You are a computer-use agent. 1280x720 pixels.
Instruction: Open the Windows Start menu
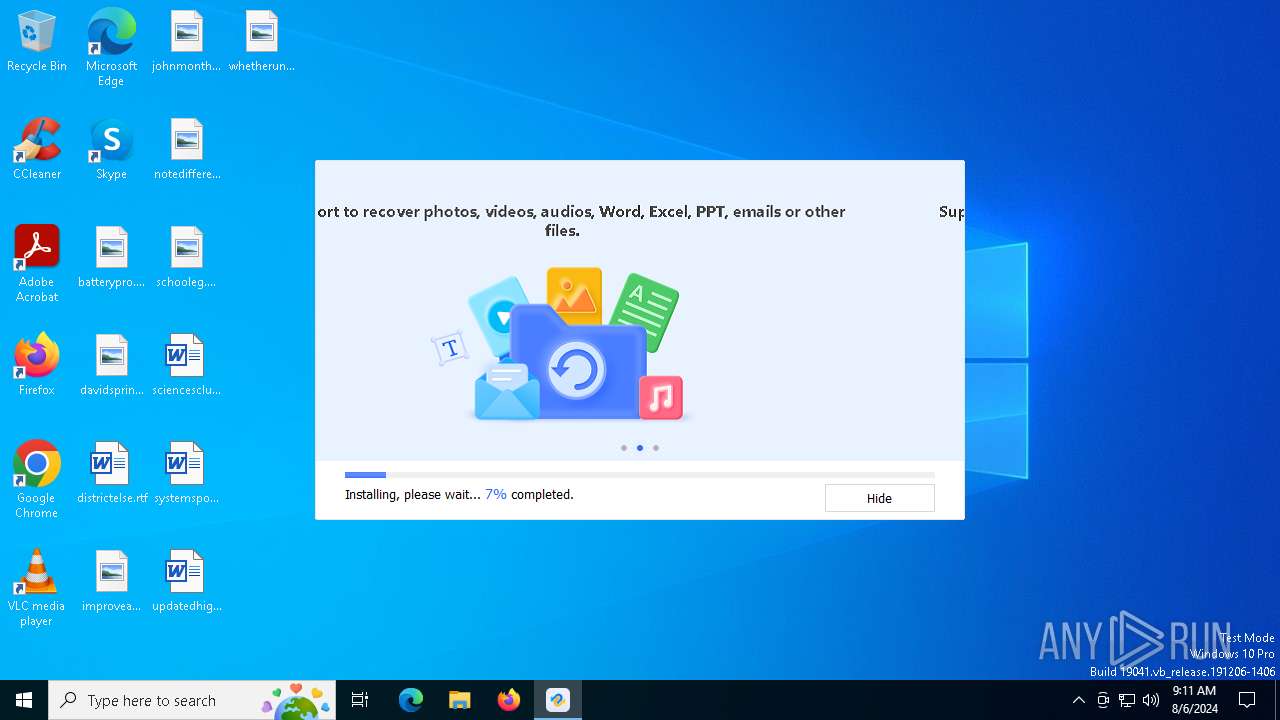pyautogui.click(x=24, y=700)
